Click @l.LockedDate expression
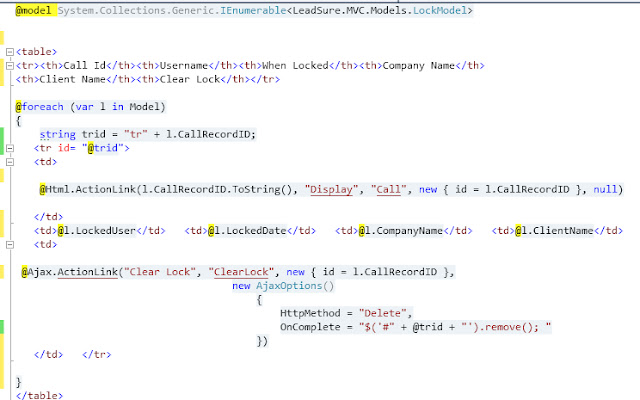 [247, 231]
